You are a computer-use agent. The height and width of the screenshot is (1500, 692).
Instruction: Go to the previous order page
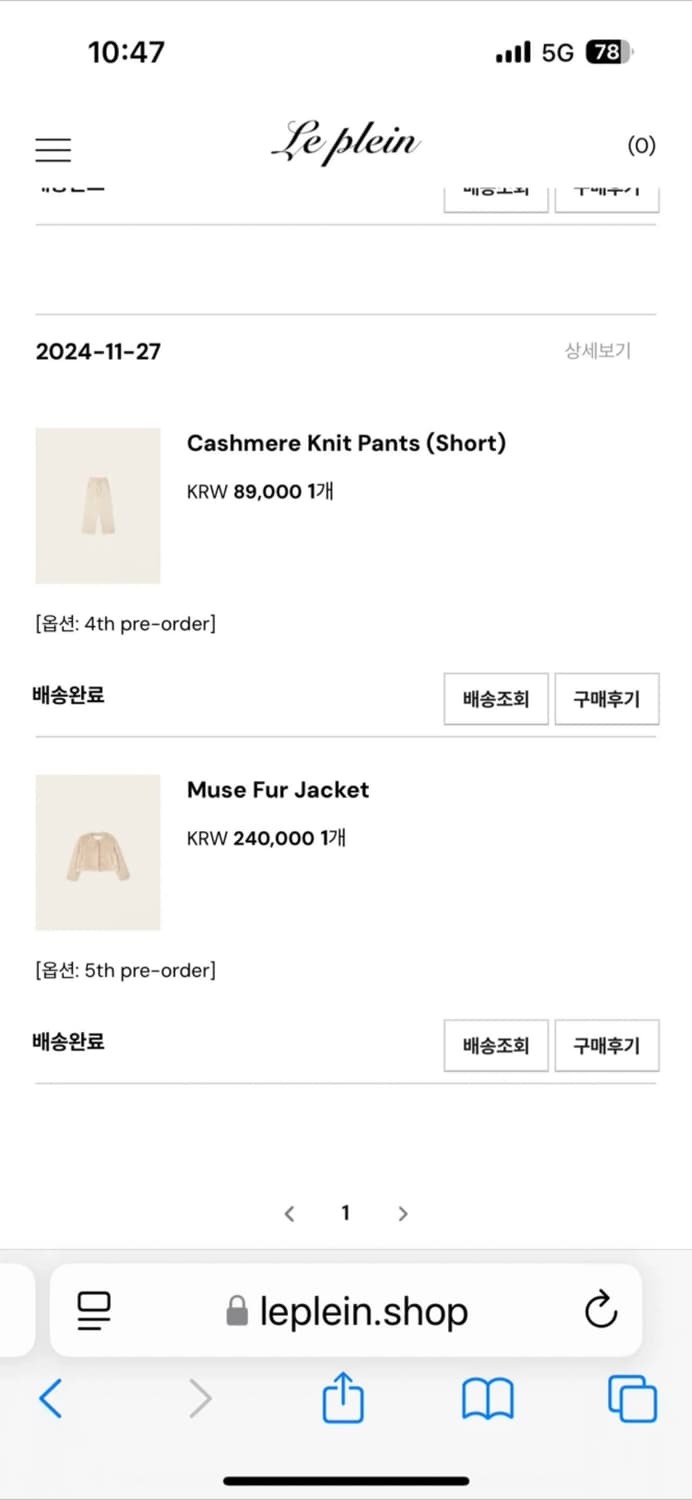(289, 1212)
